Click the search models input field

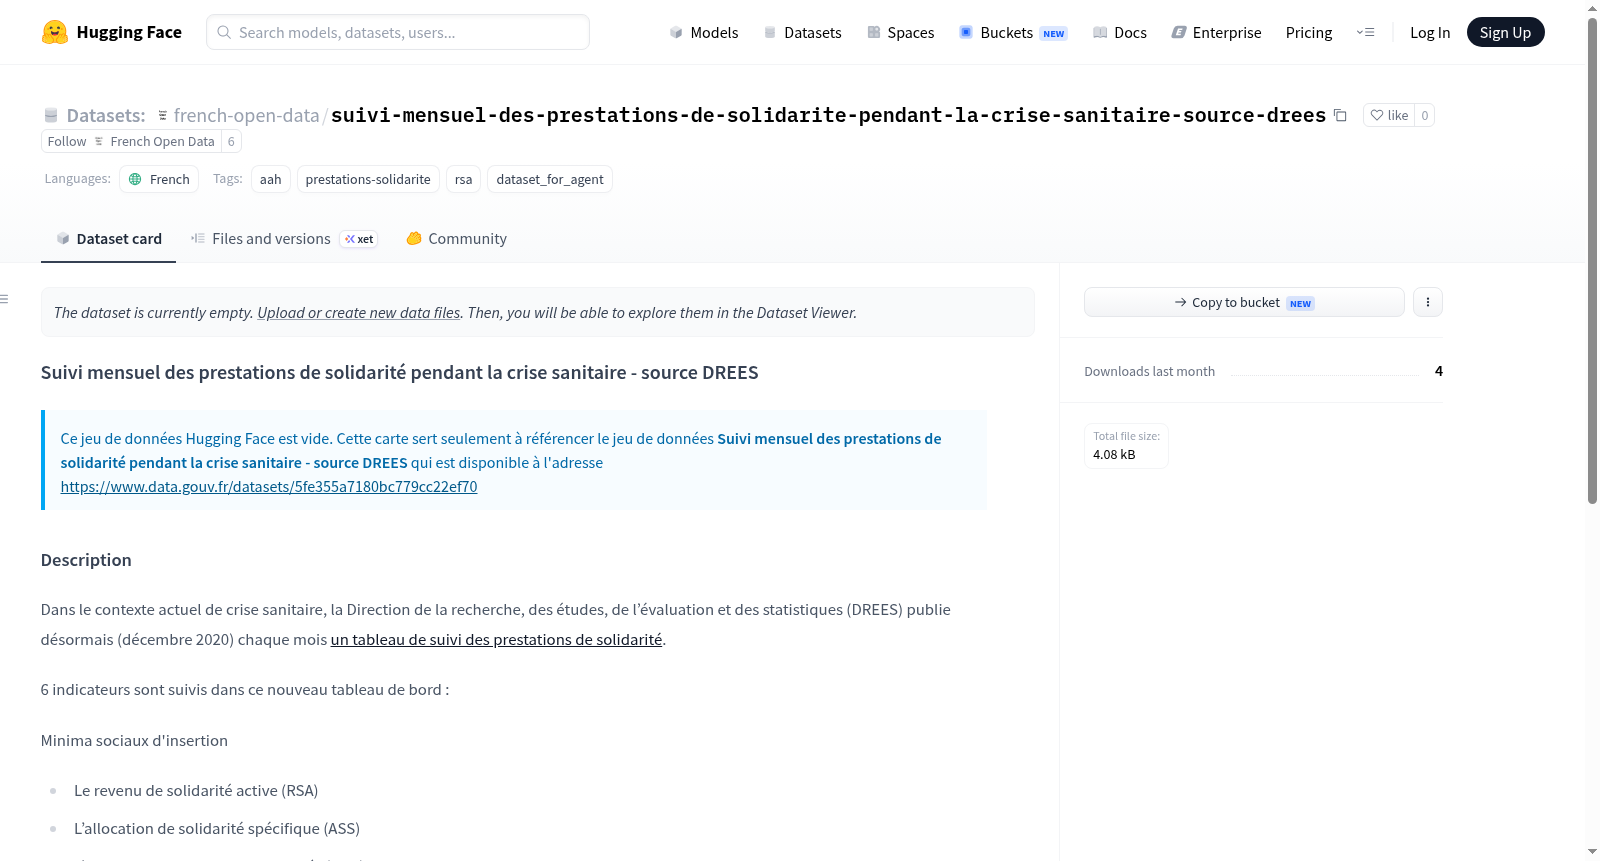[398, 33]
